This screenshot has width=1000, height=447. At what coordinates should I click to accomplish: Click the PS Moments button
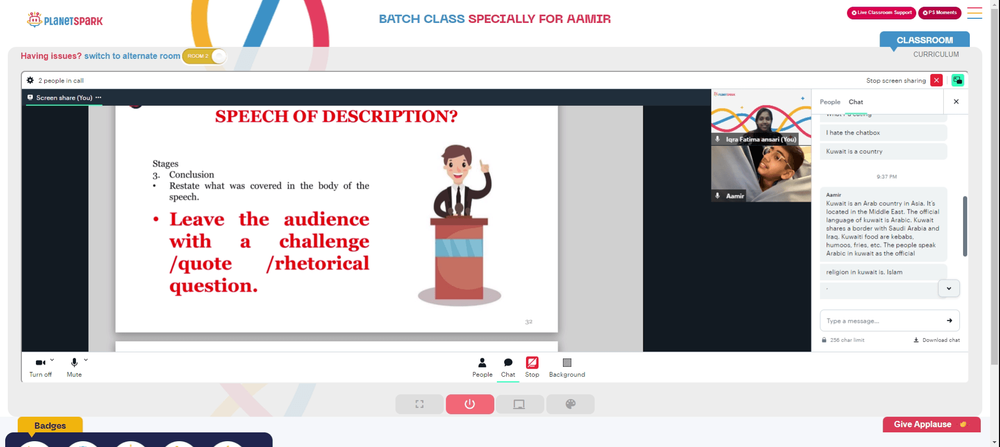pos(939,13)
